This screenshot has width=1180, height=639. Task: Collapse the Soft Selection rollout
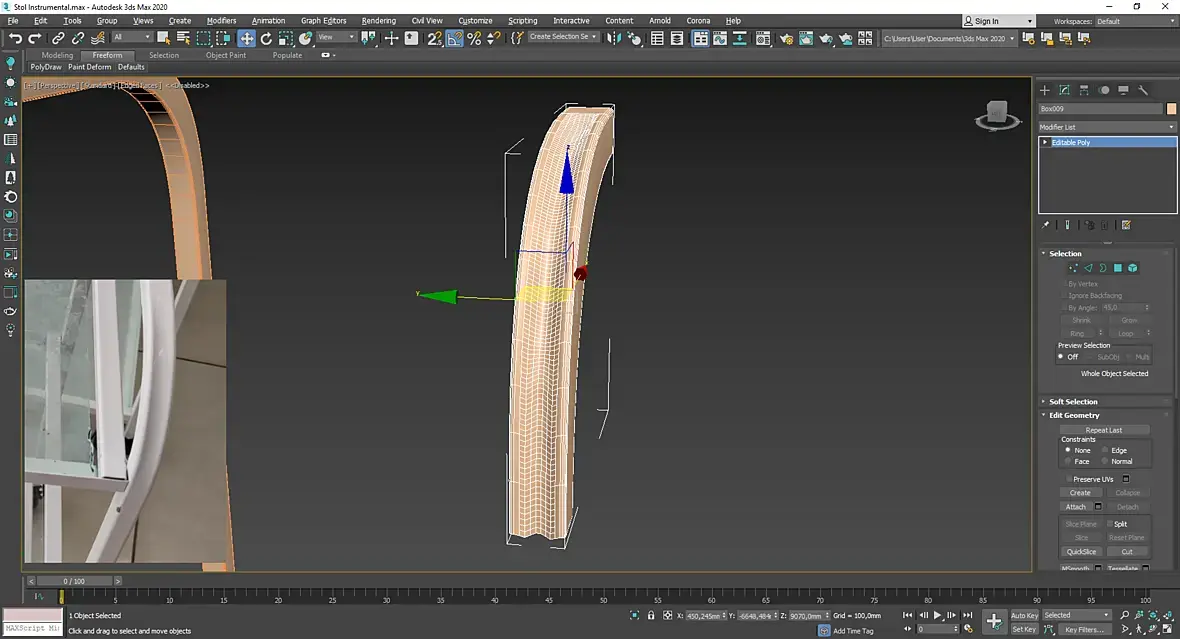[1073, 402]
